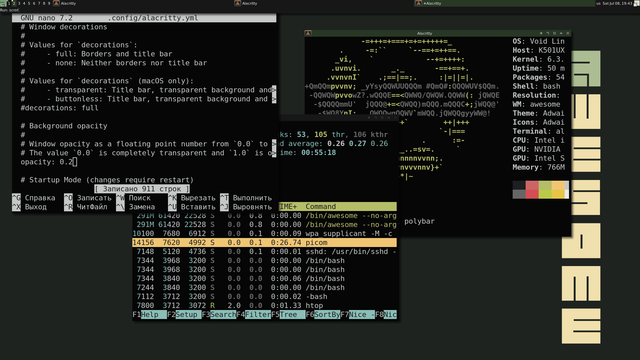Viewport: 640px width, 360px height.
Task: Toggle maximize on the neofetch Alacritty window
Action: [548, 33]
